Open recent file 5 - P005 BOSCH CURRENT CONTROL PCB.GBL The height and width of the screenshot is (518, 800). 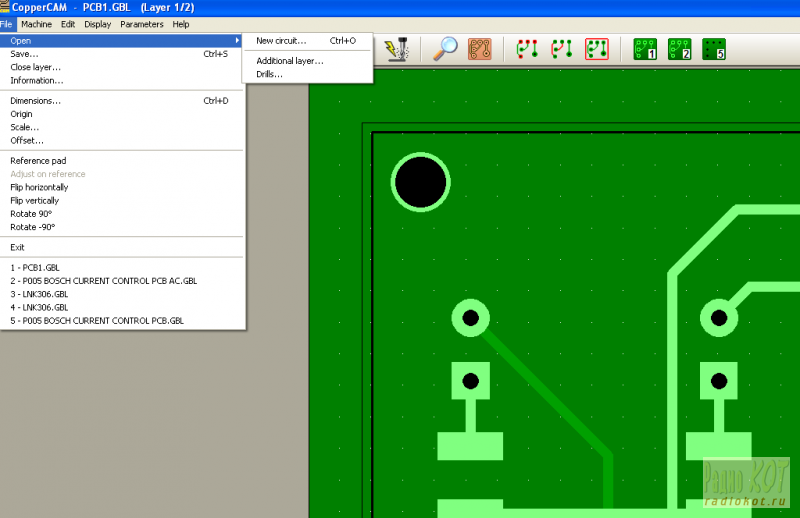(x=121, y=320)
